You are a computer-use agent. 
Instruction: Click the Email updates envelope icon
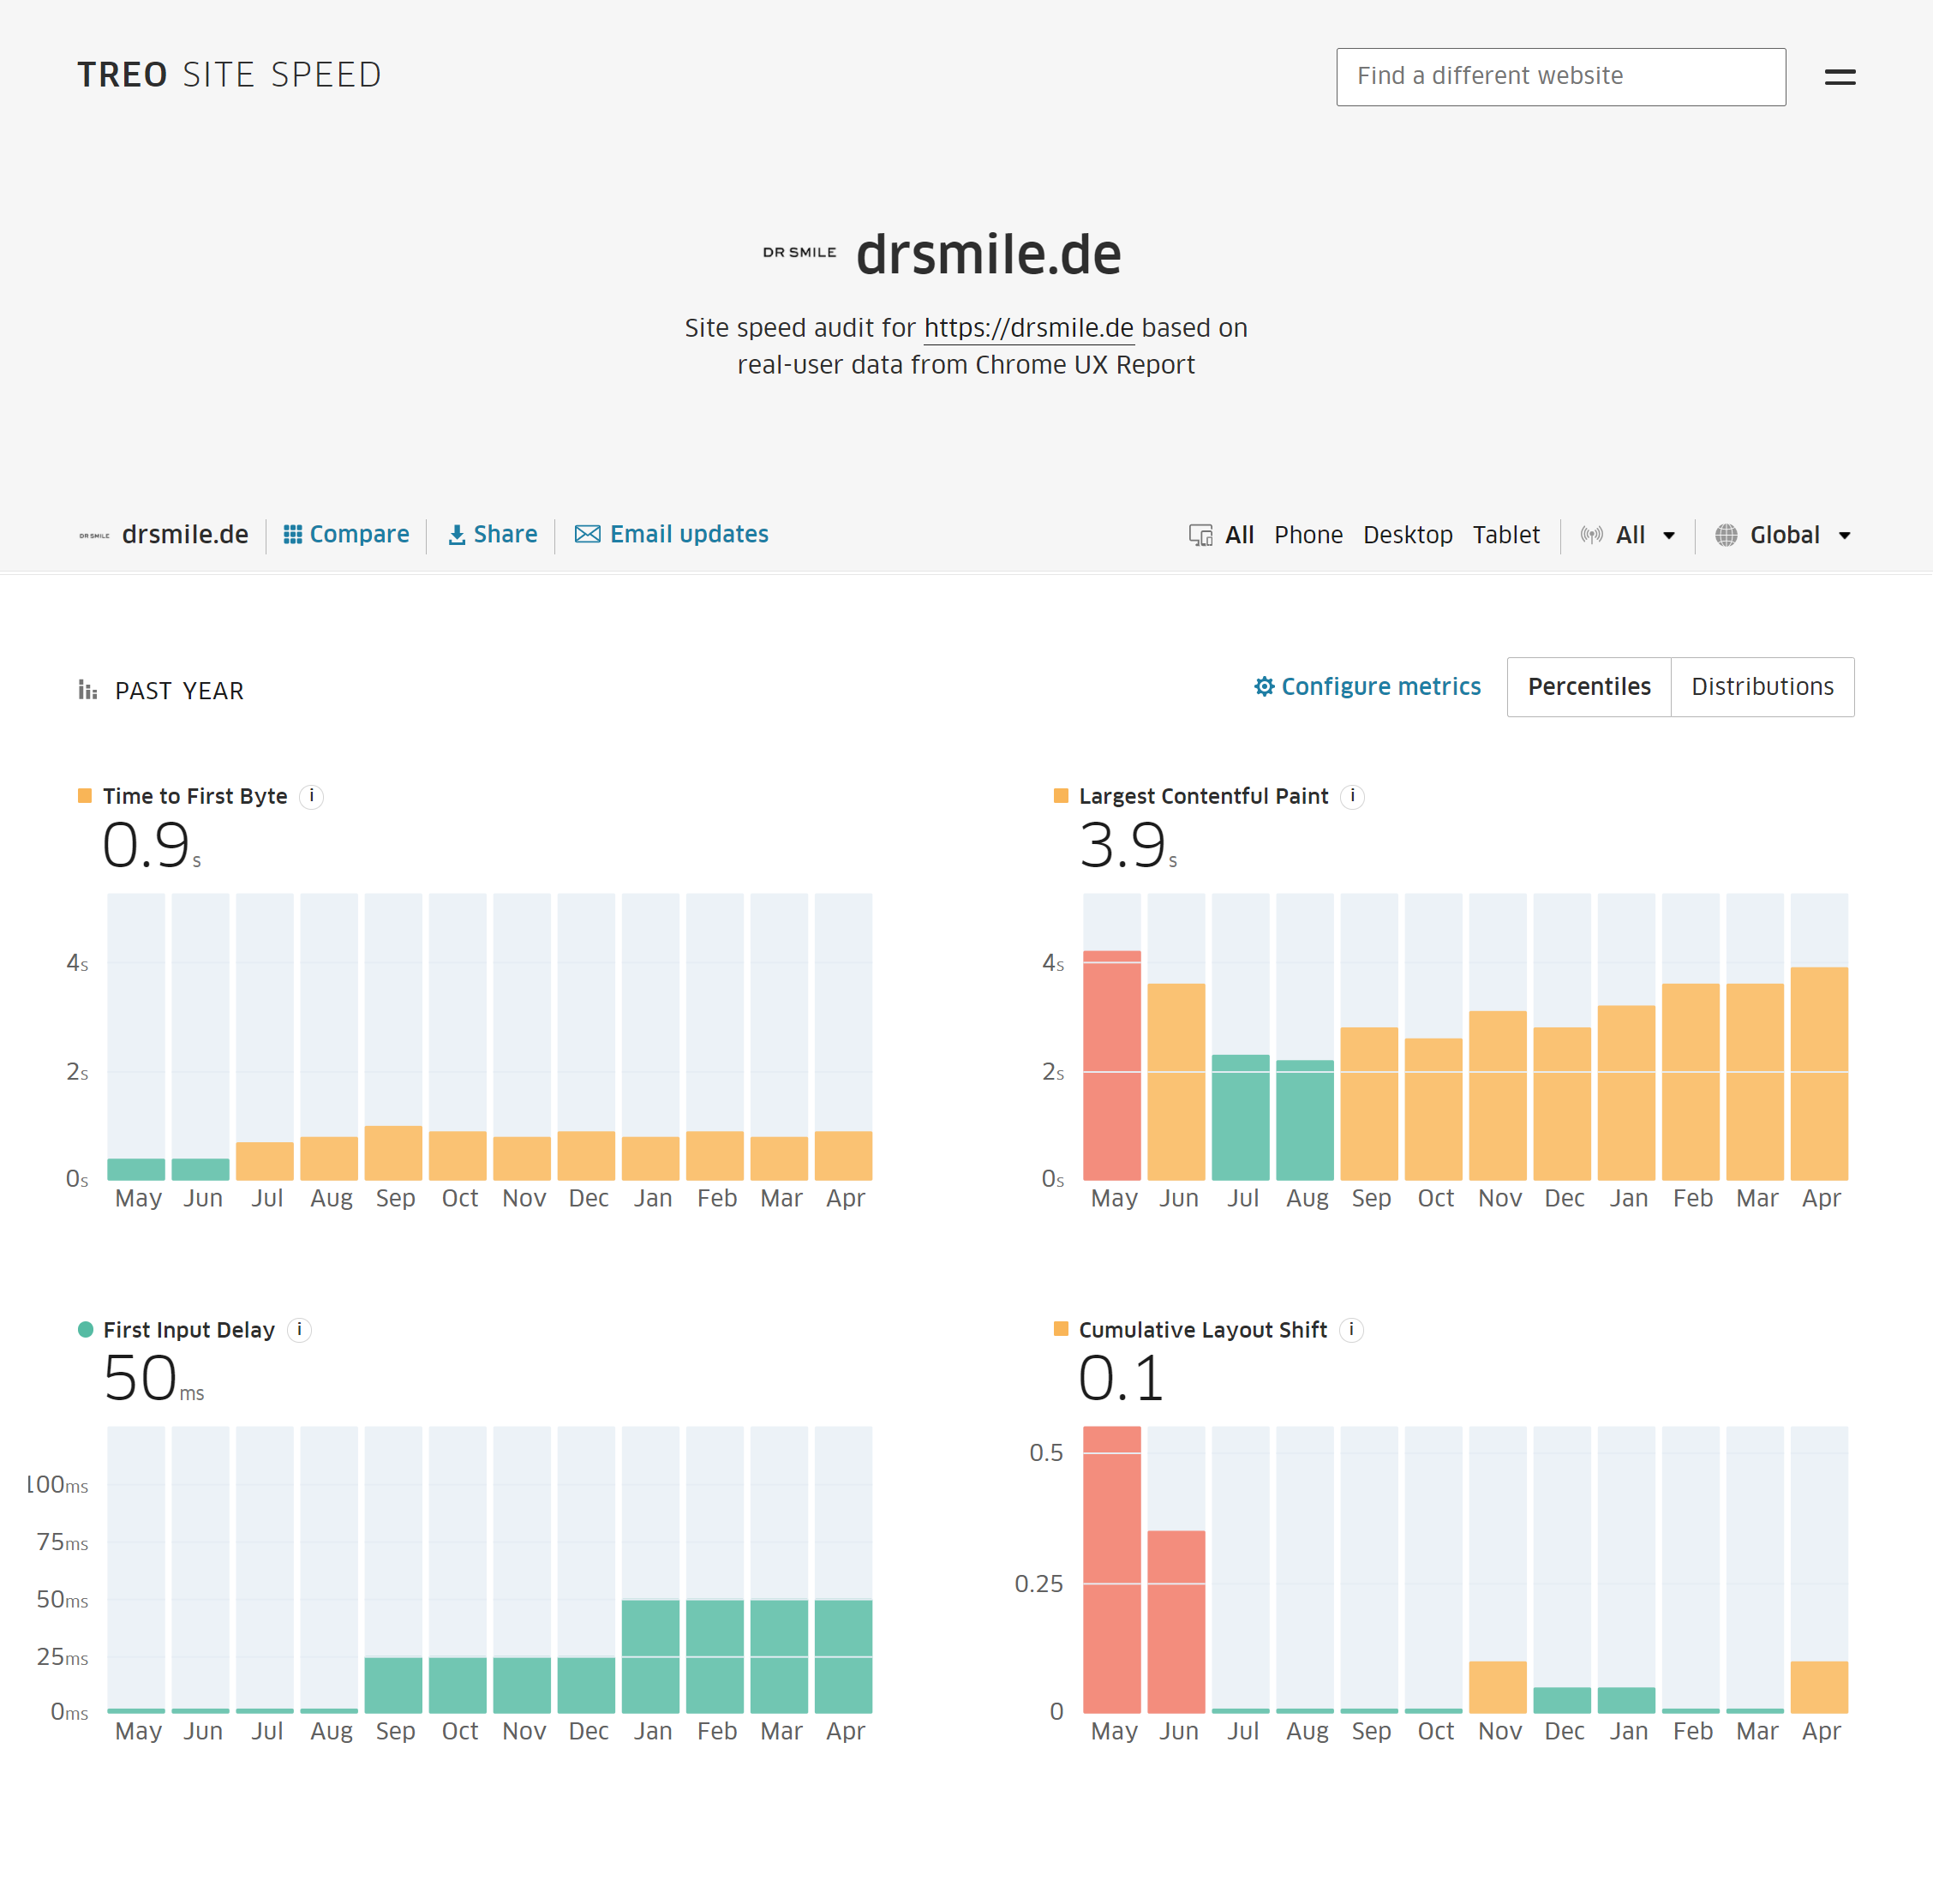point(589,536)
